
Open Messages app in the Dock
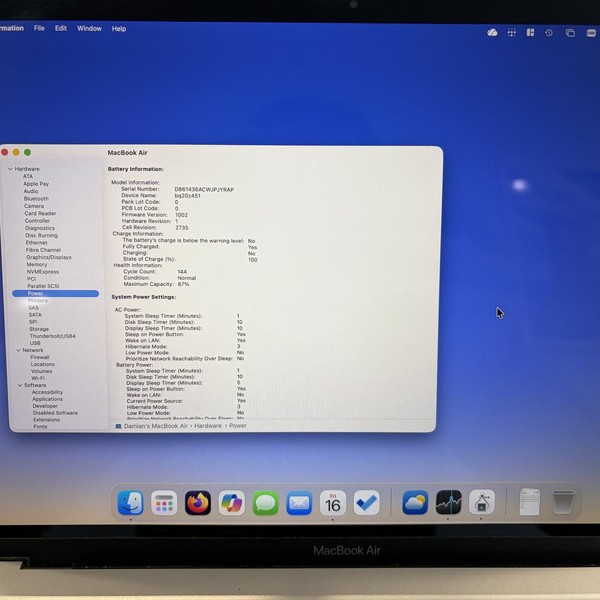[x=265, y=502]
